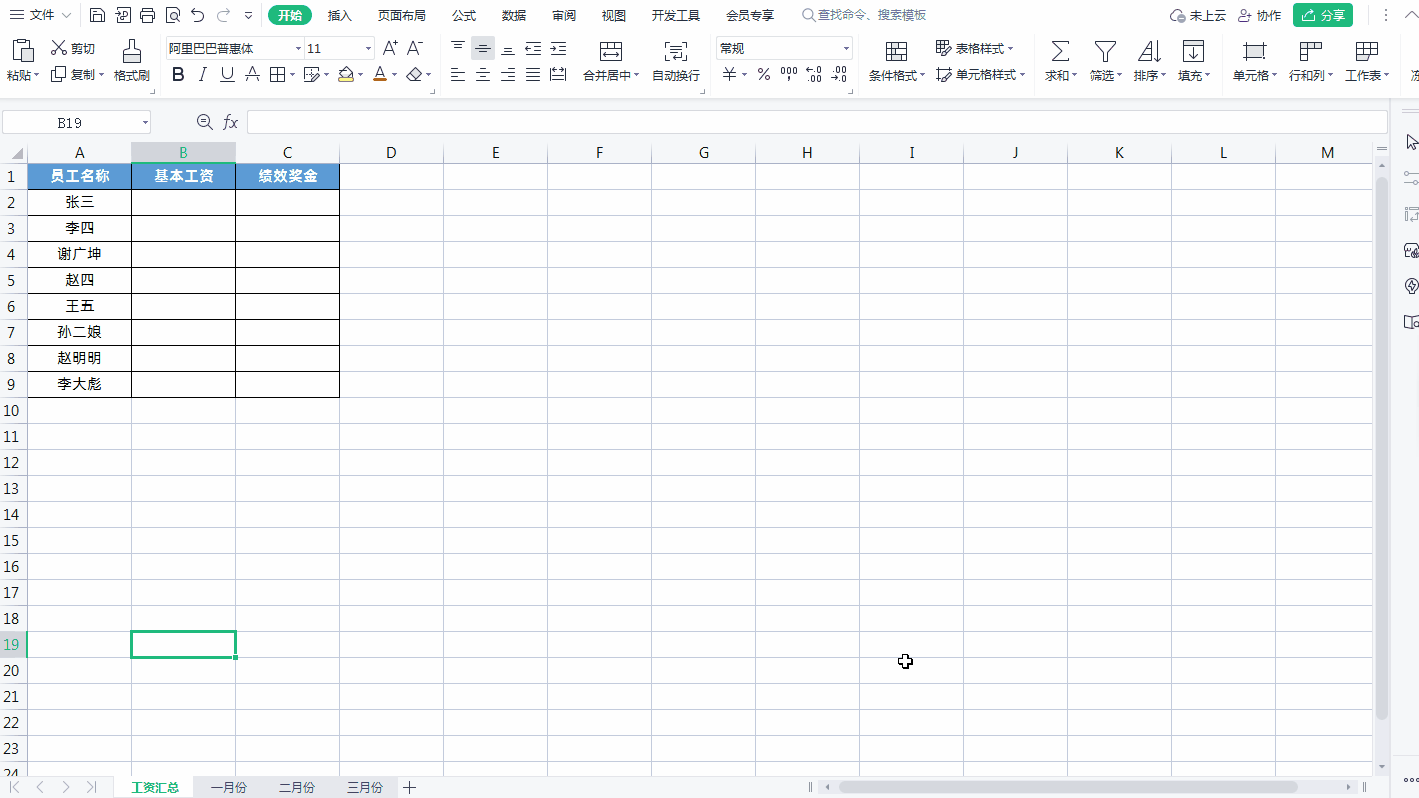The height and width of the screenshot is (798, 1419).
Task: Click the Filter (筛选) funnel icon
Action: (1104, 51)
